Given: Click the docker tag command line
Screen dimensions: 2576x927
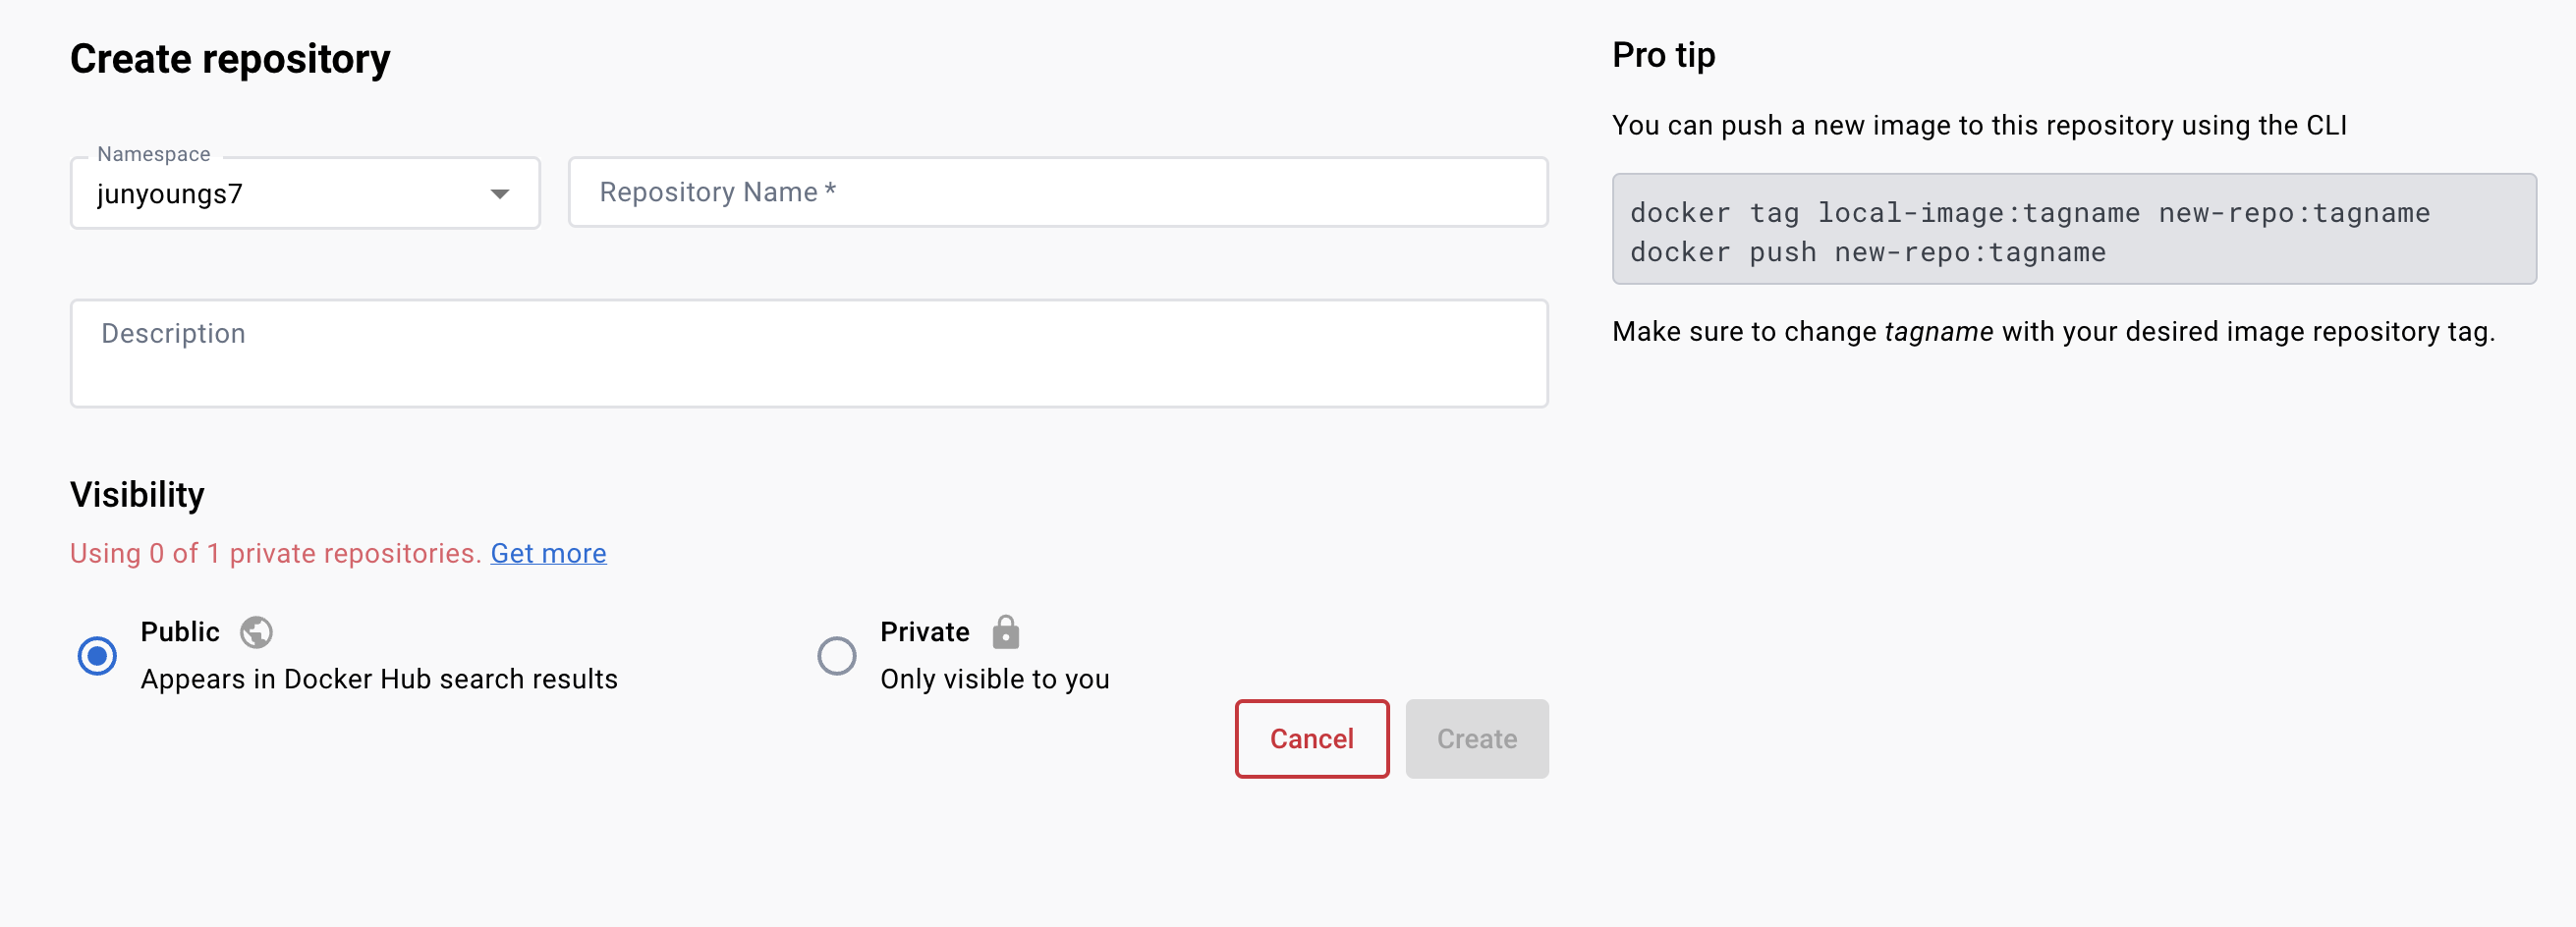Looking at the screenshot, I should 2029,213.
